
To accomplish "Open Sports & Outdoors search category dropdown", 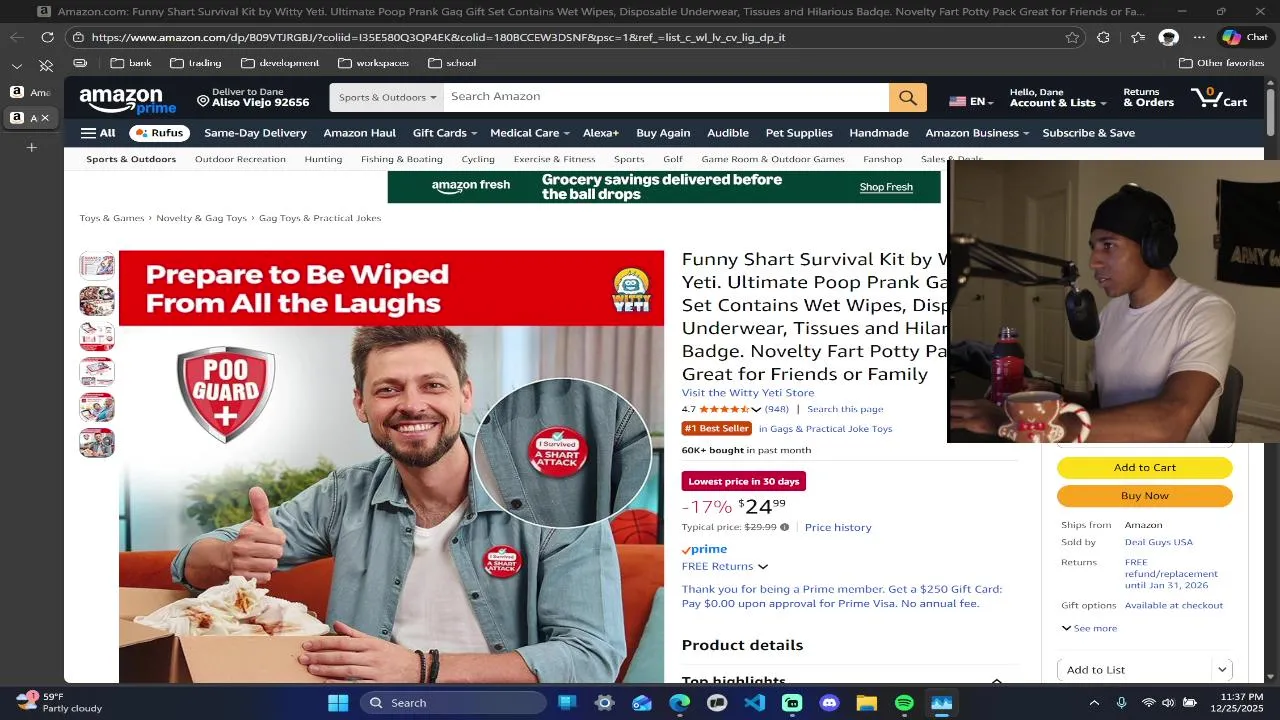I will (x=387, y=97).
